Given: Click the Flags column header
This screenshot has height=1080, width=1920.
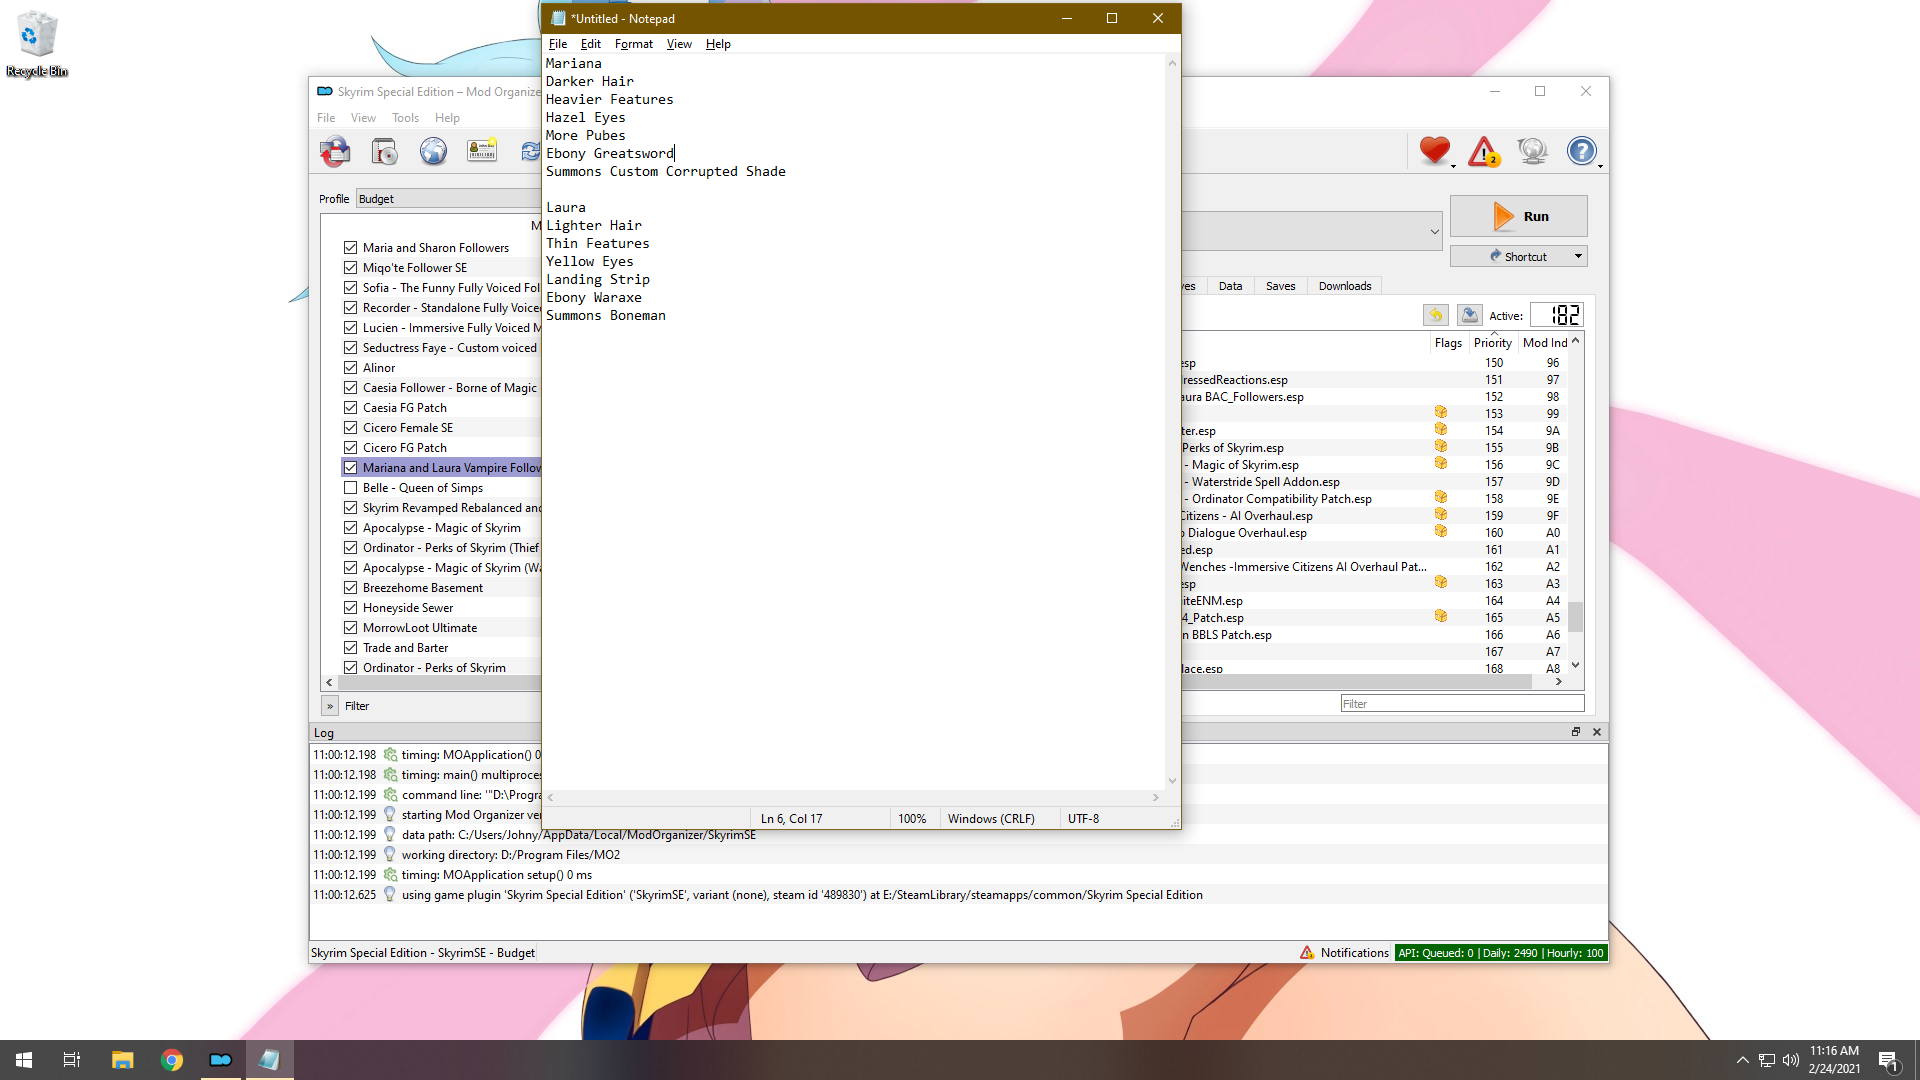Looking at the screenshot, I should pyautogui.click(x=1448, y=343).
